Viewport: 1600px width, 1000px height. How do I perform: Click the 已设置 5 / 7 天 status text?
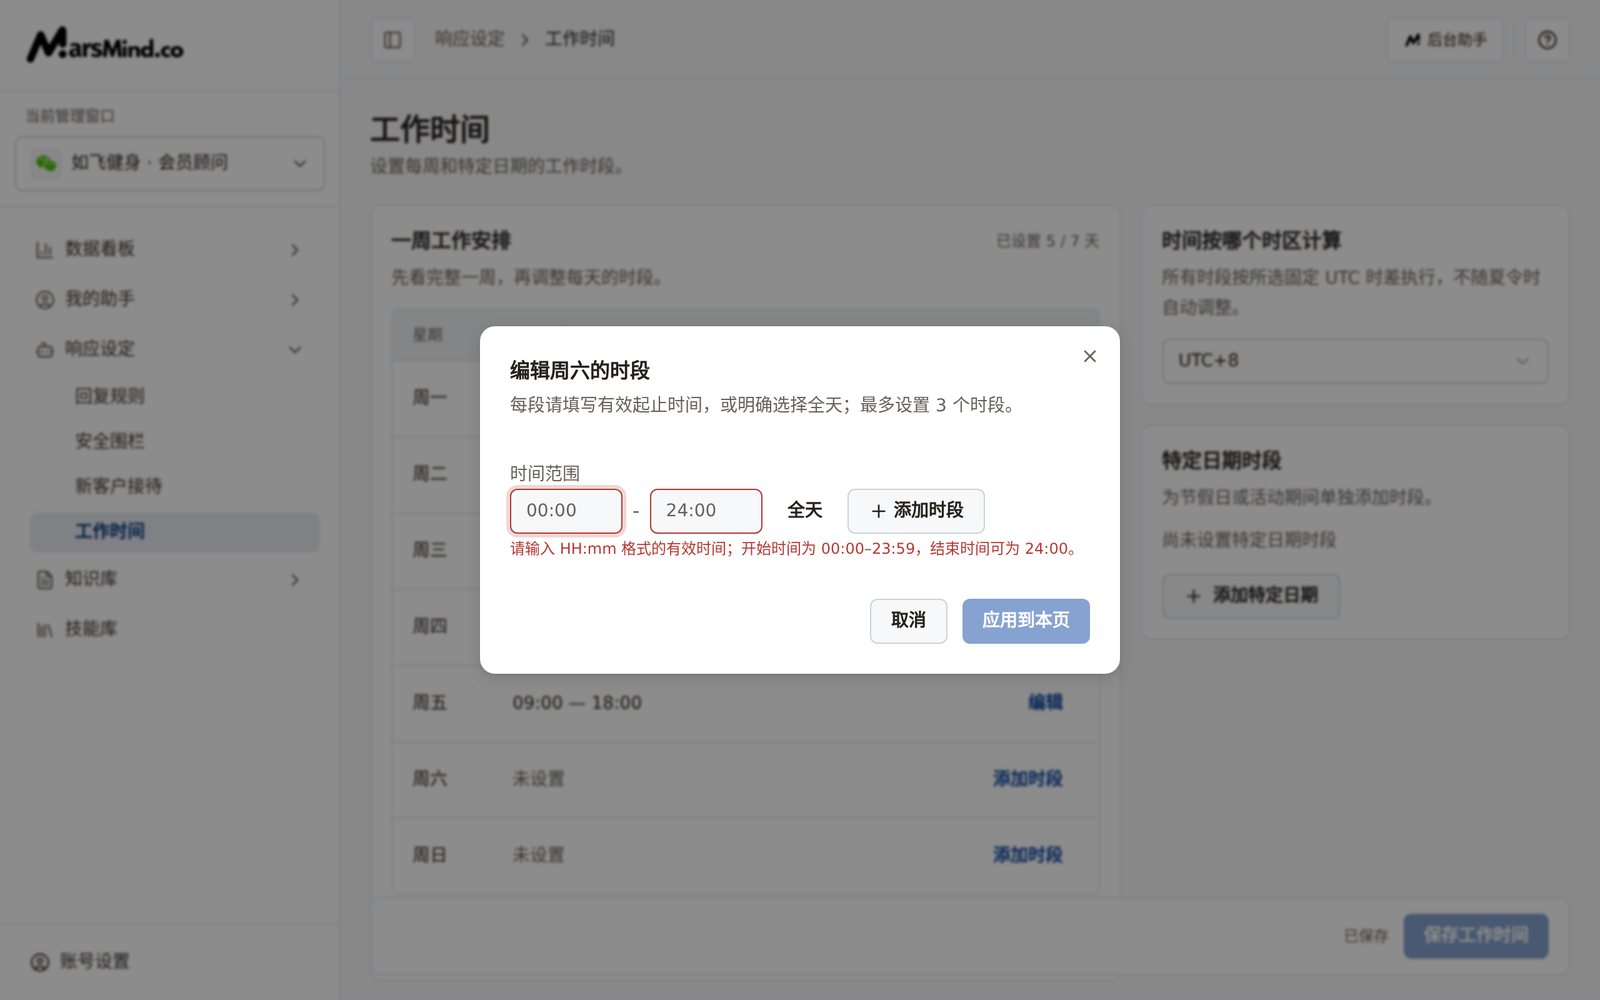(x=1047, y=241)
